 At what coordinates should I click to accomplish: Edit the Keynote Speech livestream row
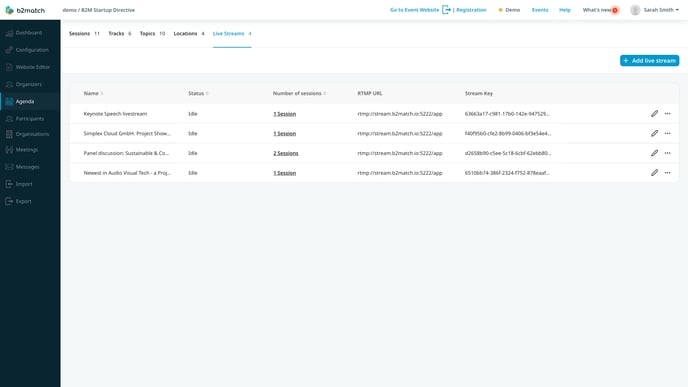pos(654,114)
